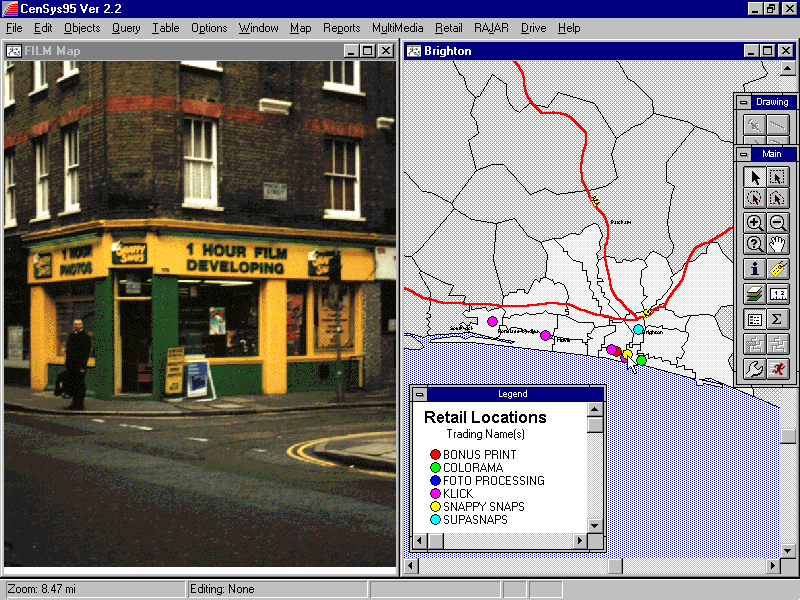Open the Legend window control menu box

[421, 394]
